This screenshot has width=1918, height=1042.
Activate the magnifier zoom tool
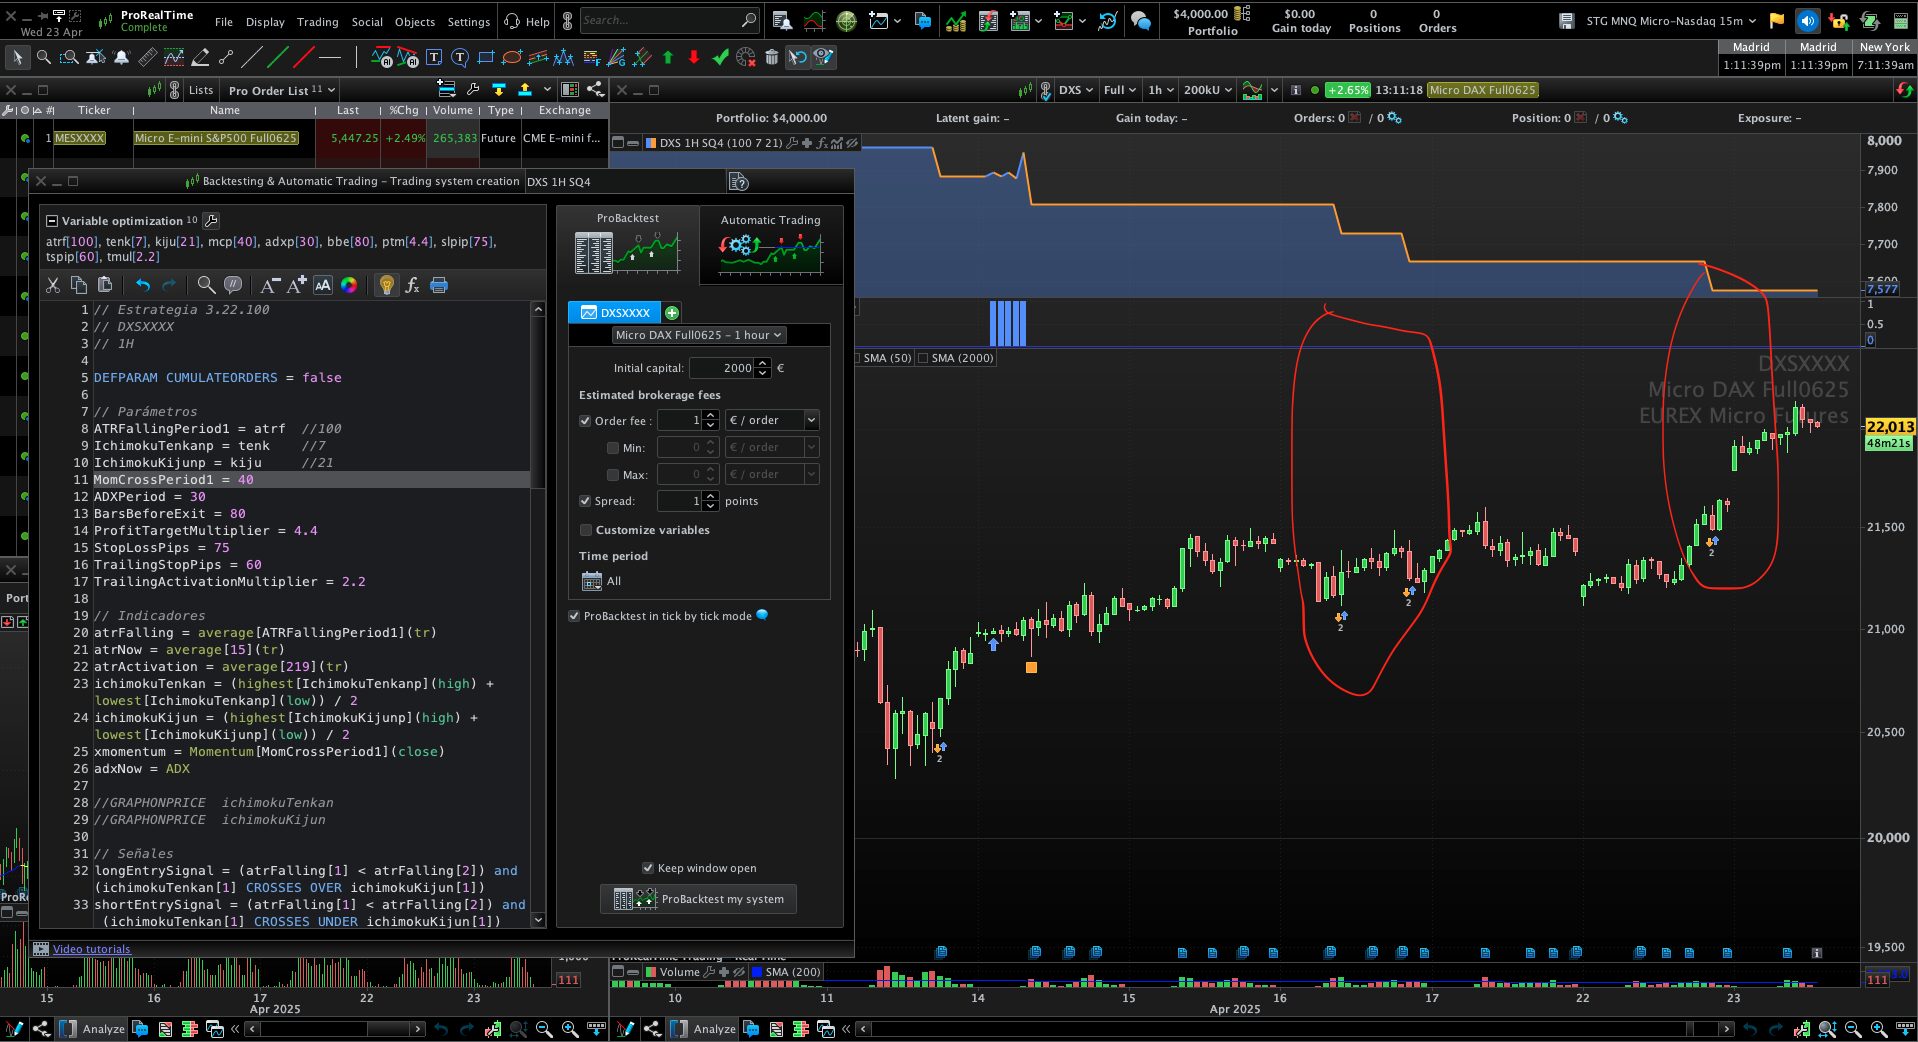pyautogui.click(x=44, y=58)
